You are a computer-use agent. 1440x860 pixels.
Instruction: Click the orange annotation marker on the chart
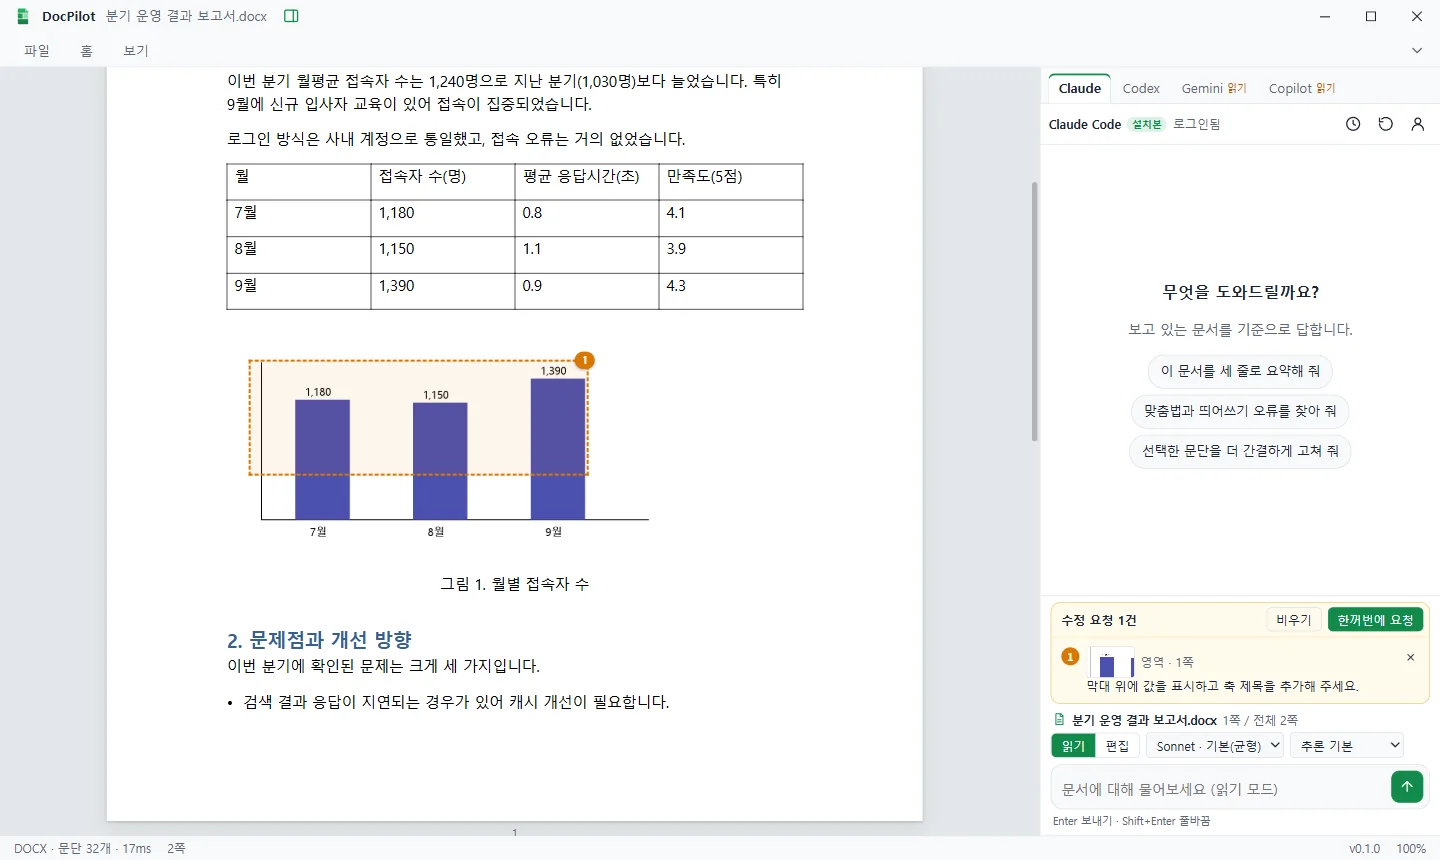(585, 360)
